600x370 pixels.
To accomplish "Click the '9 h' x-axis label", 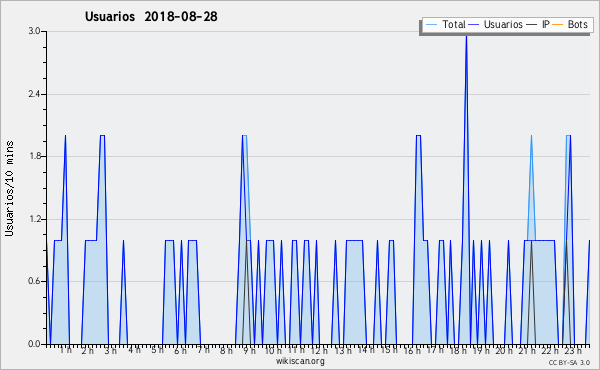I will [x=249, y=351].
